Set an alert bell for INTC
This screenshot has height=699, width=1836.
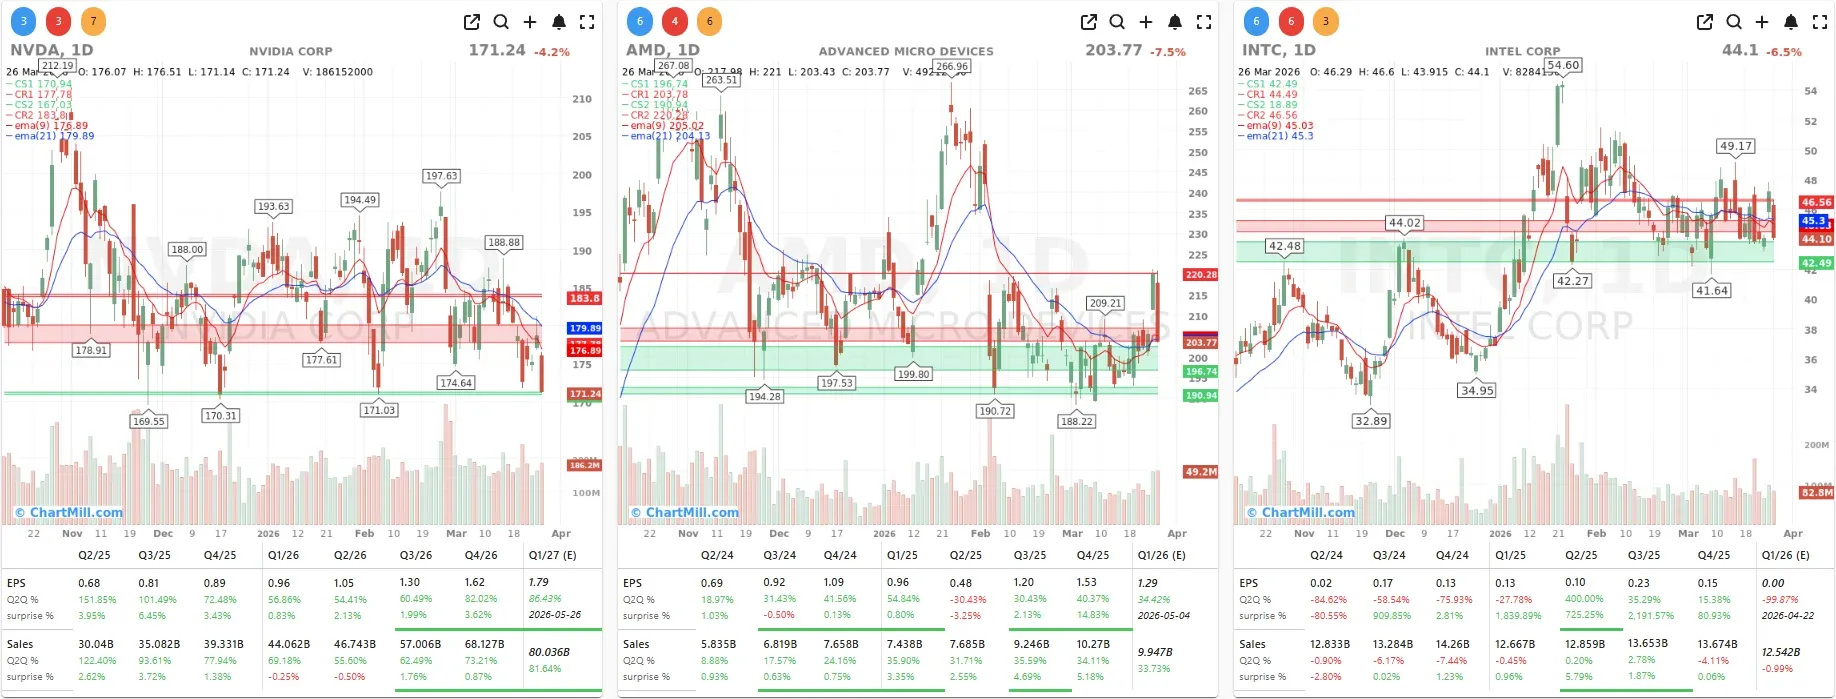click(1791, 22)
